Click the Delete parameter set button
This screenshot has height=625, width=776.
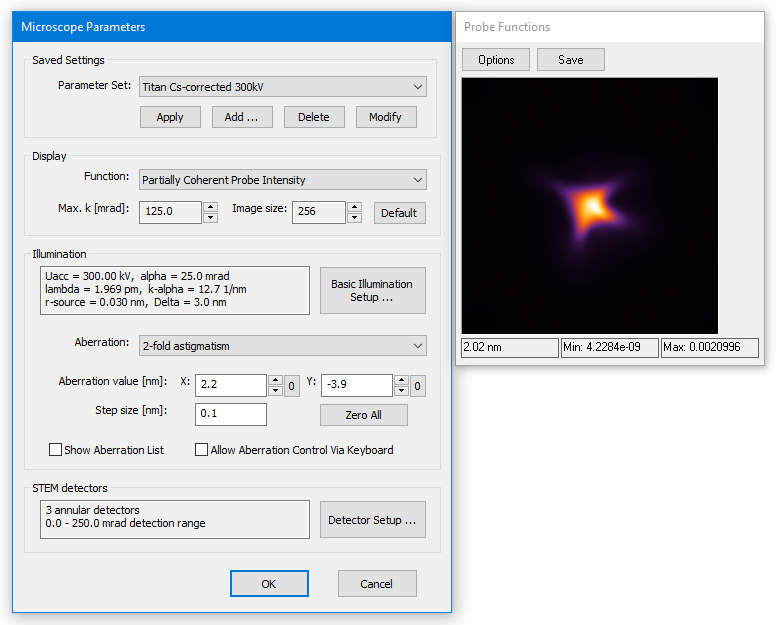pyautogui.click(x=314, y=117)
